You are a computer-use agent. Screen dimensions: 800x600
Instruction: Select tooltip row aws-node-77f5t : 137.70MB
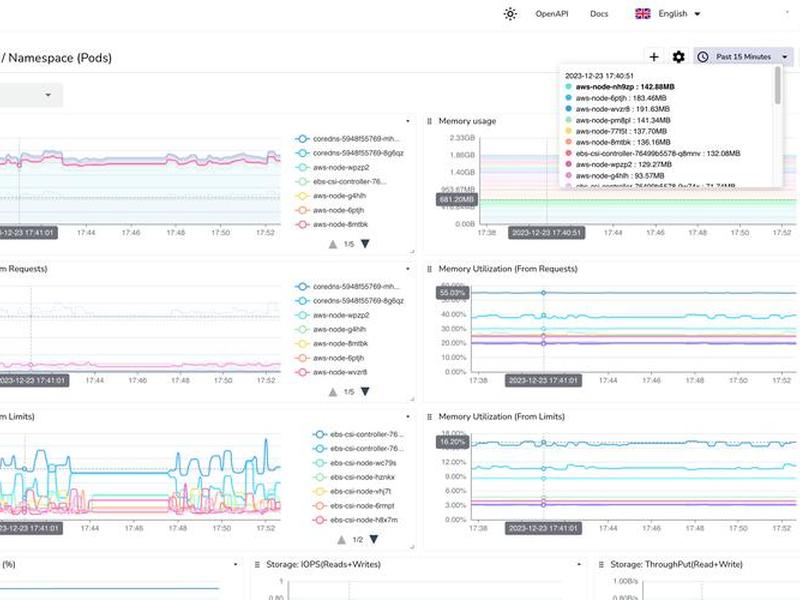pyautogui.click(x=616, y=131)
